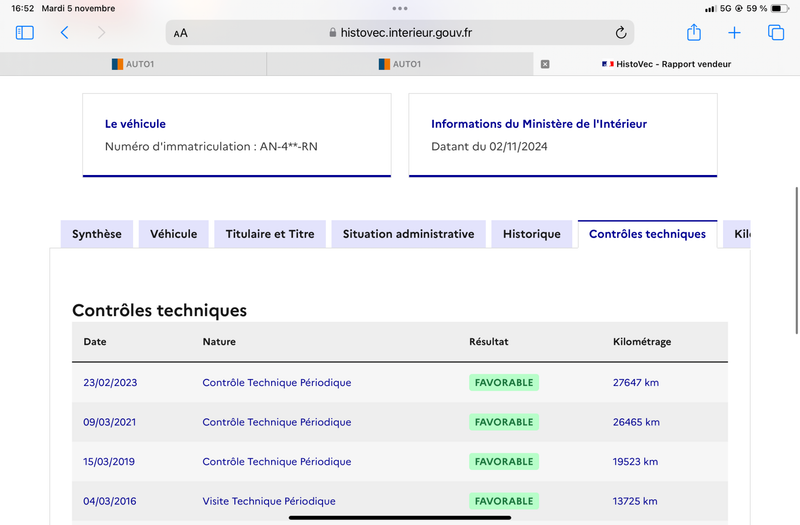Show all open tabs overview
This screenshot has height=525, width=800.
[x=776, y=33]
